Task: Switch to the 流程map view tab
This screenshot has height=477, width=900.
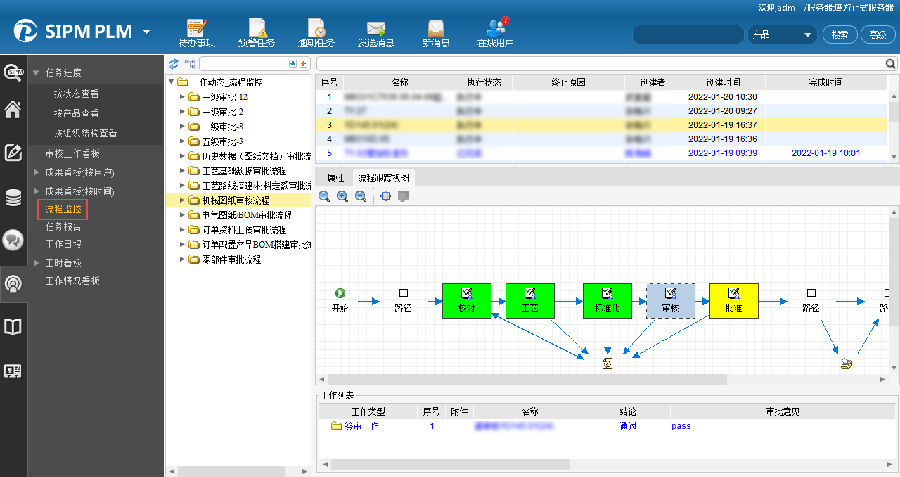Action: click(389, 177)
